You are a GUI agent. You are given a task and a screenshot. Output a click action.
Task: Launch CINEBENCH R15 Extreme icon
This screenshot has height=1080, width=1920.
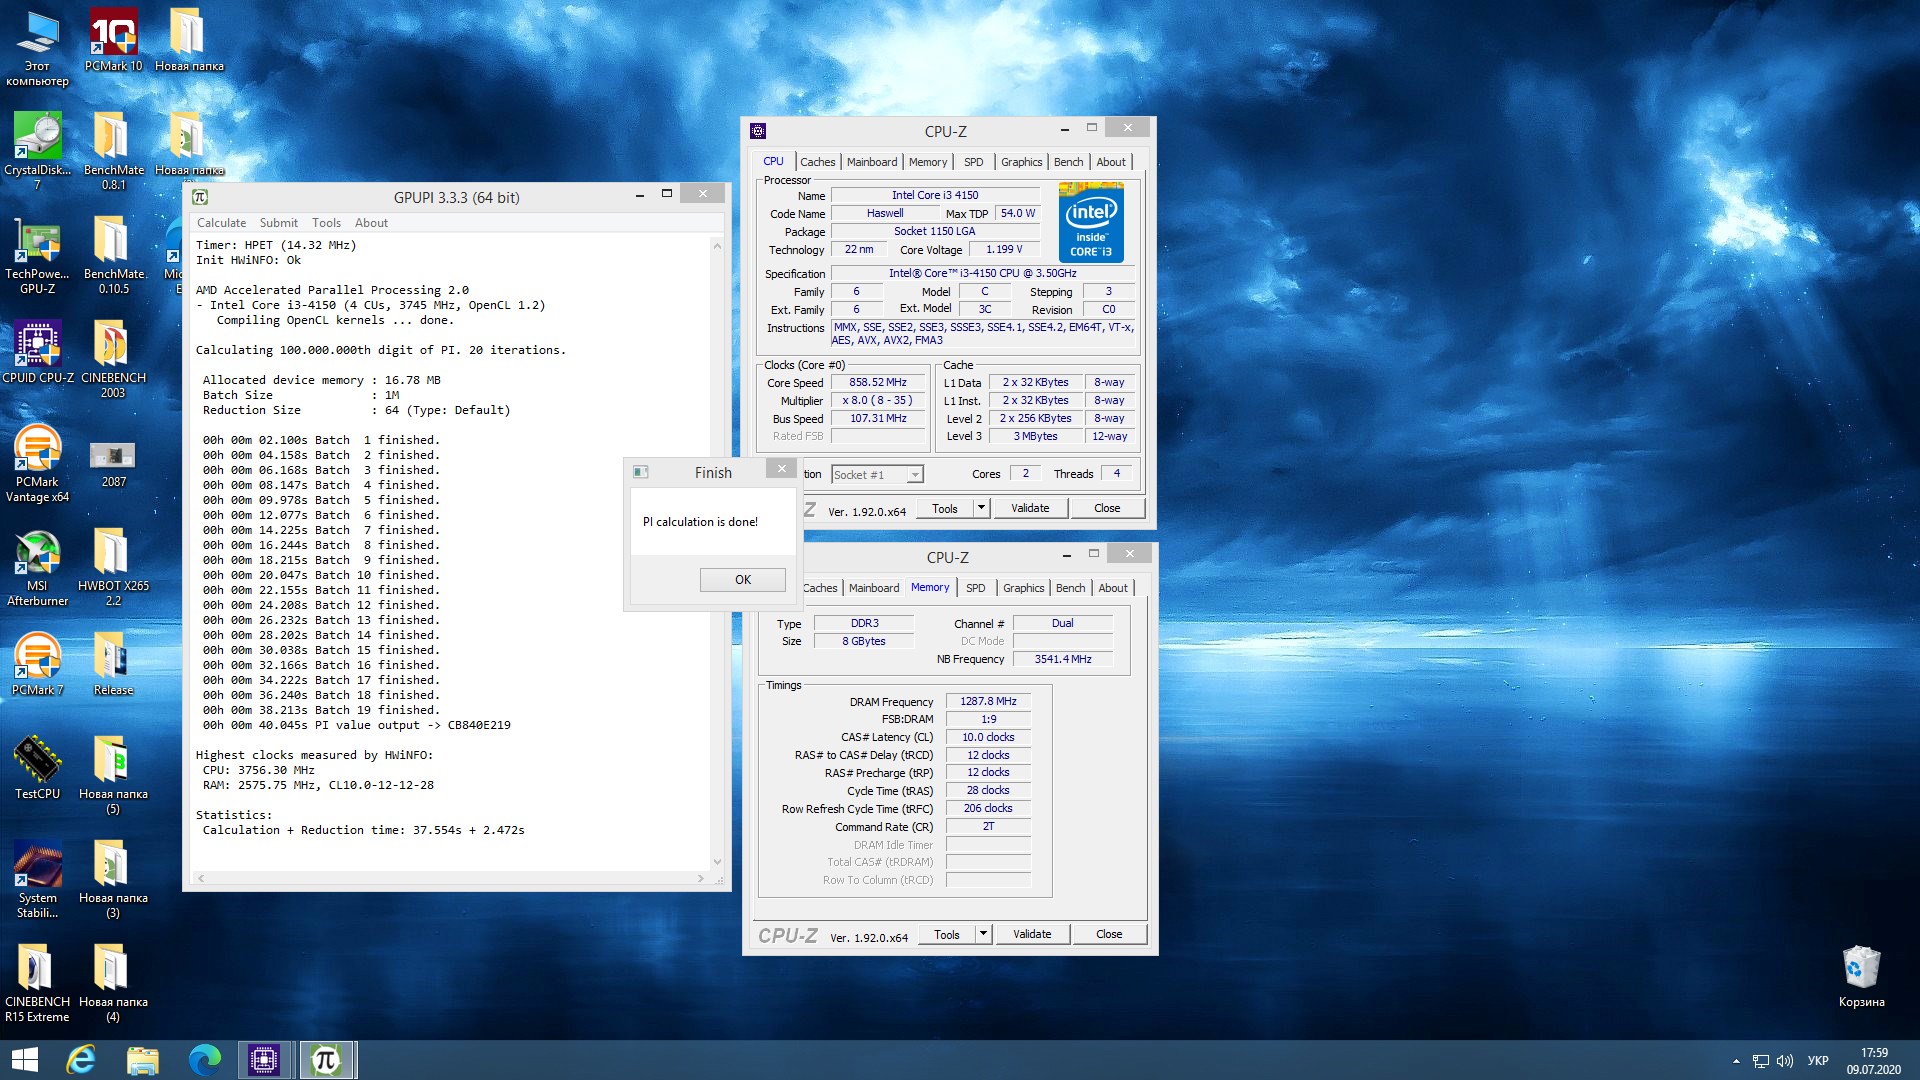coord(37,983)
